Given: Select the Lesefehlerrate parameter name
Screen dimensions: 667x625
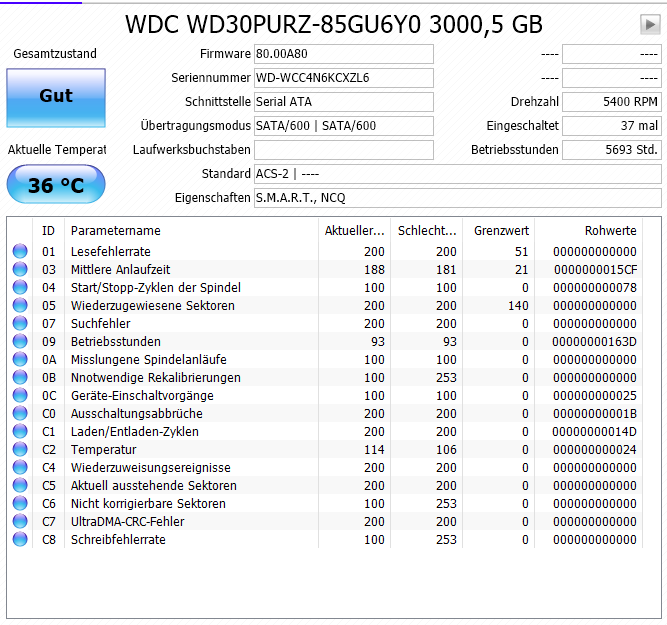Looking at the screenshot, I should click(x=111, y=252).
